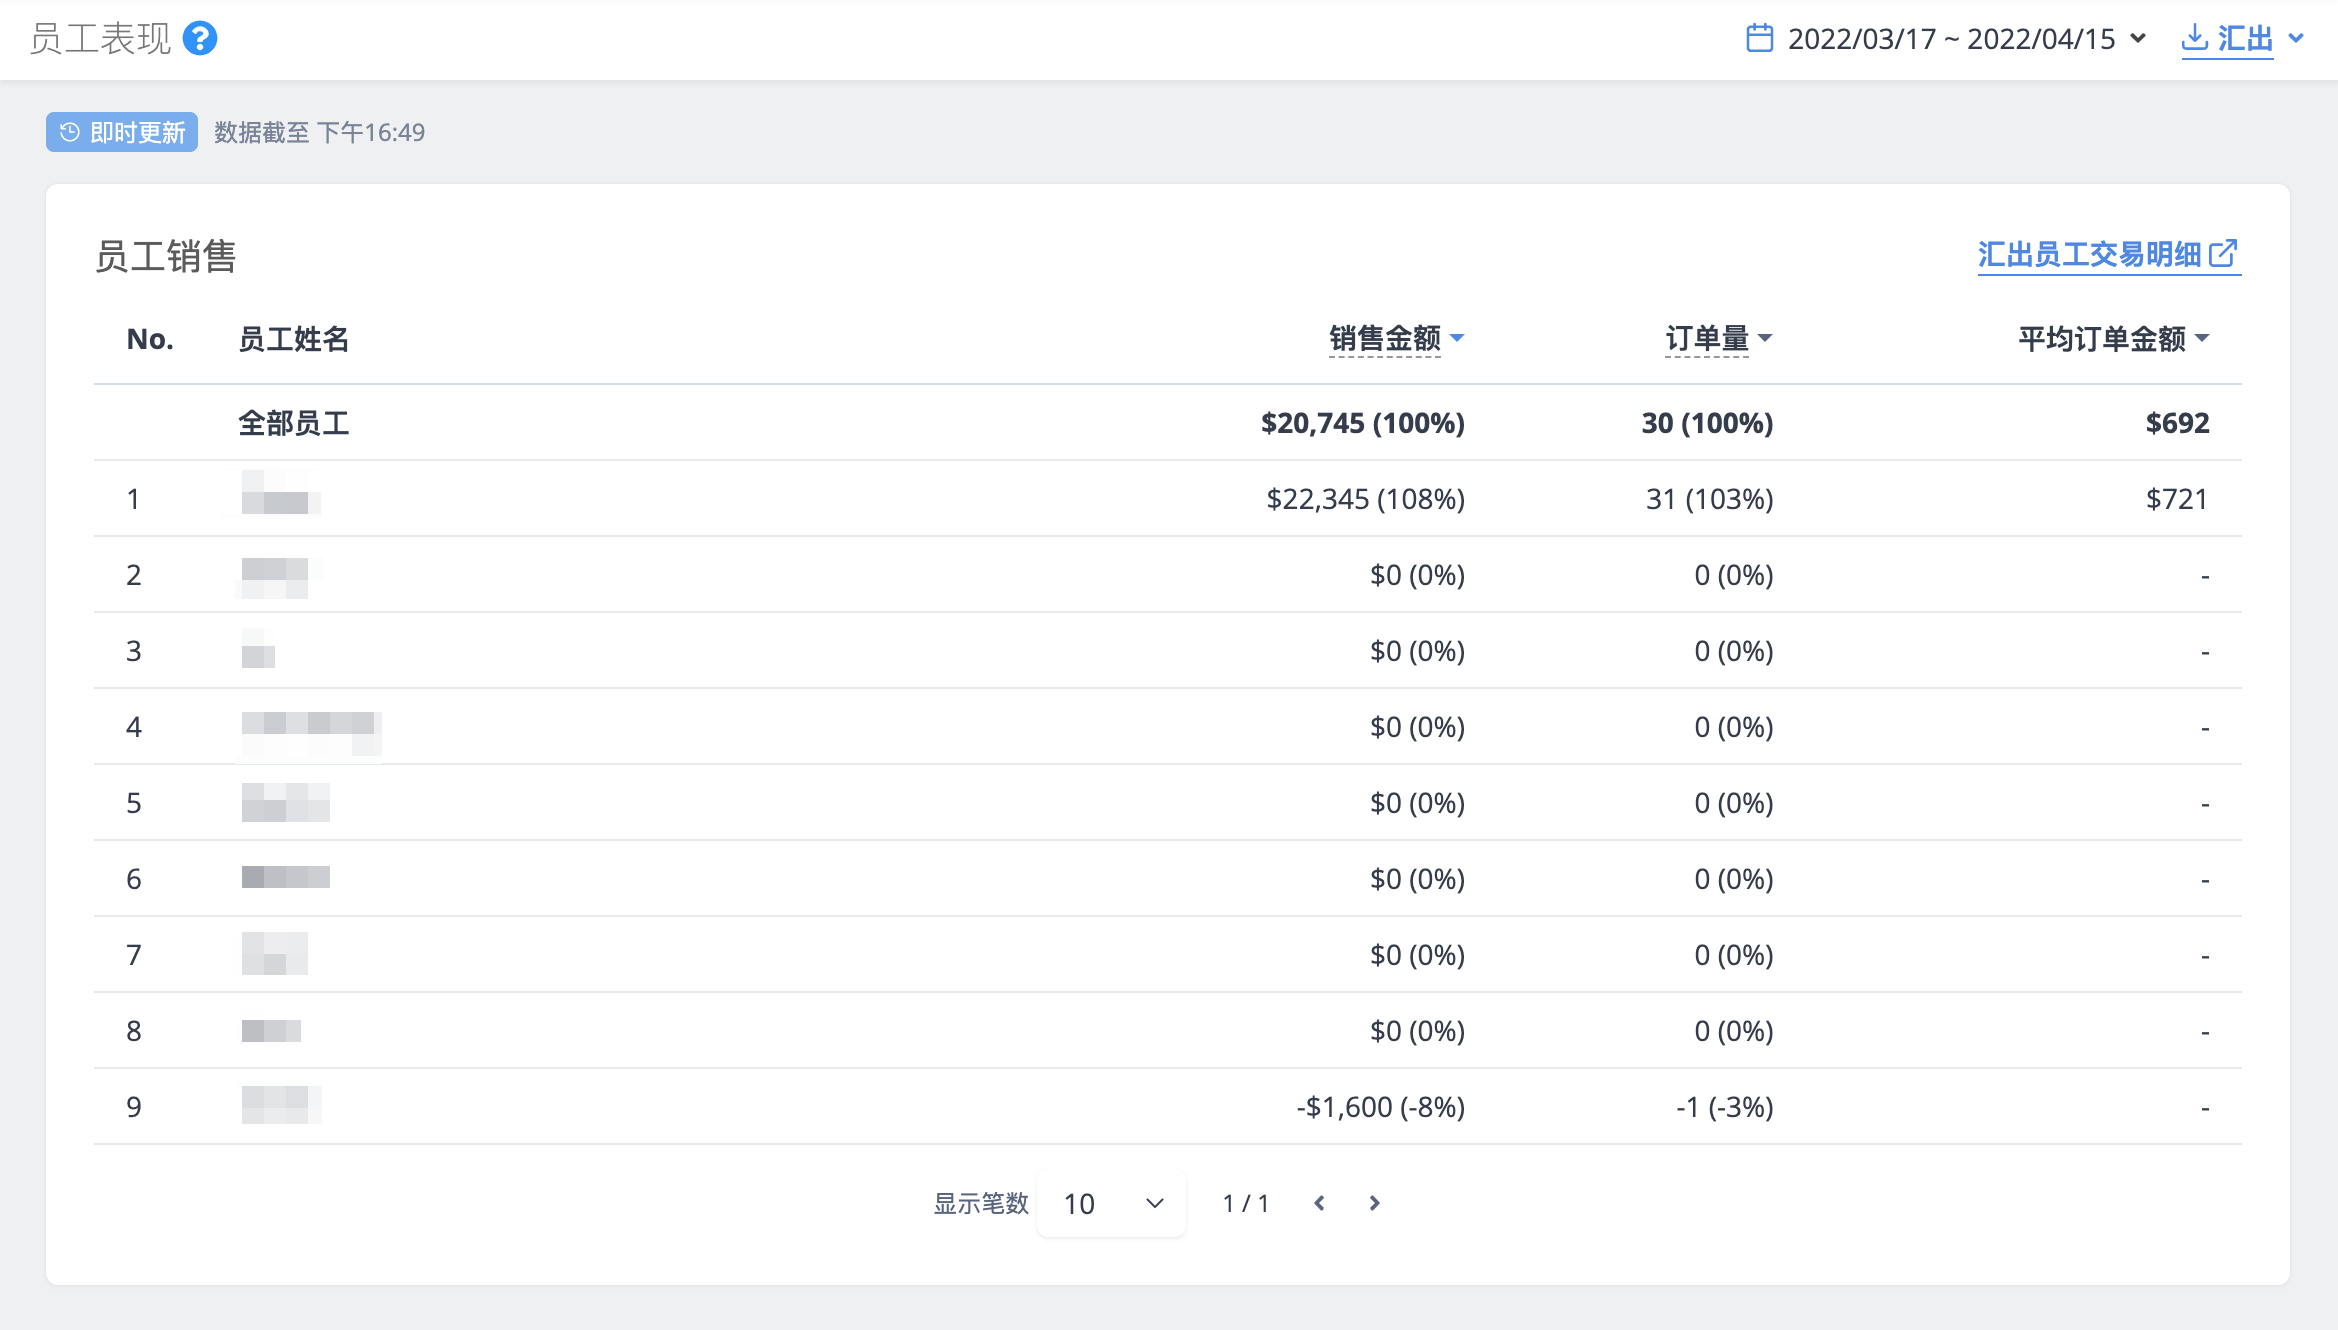Image resolution: width=2338 pixels, height=1330 pixels.
Task: Click the 员工销售 section title
Action: (166, 256)
